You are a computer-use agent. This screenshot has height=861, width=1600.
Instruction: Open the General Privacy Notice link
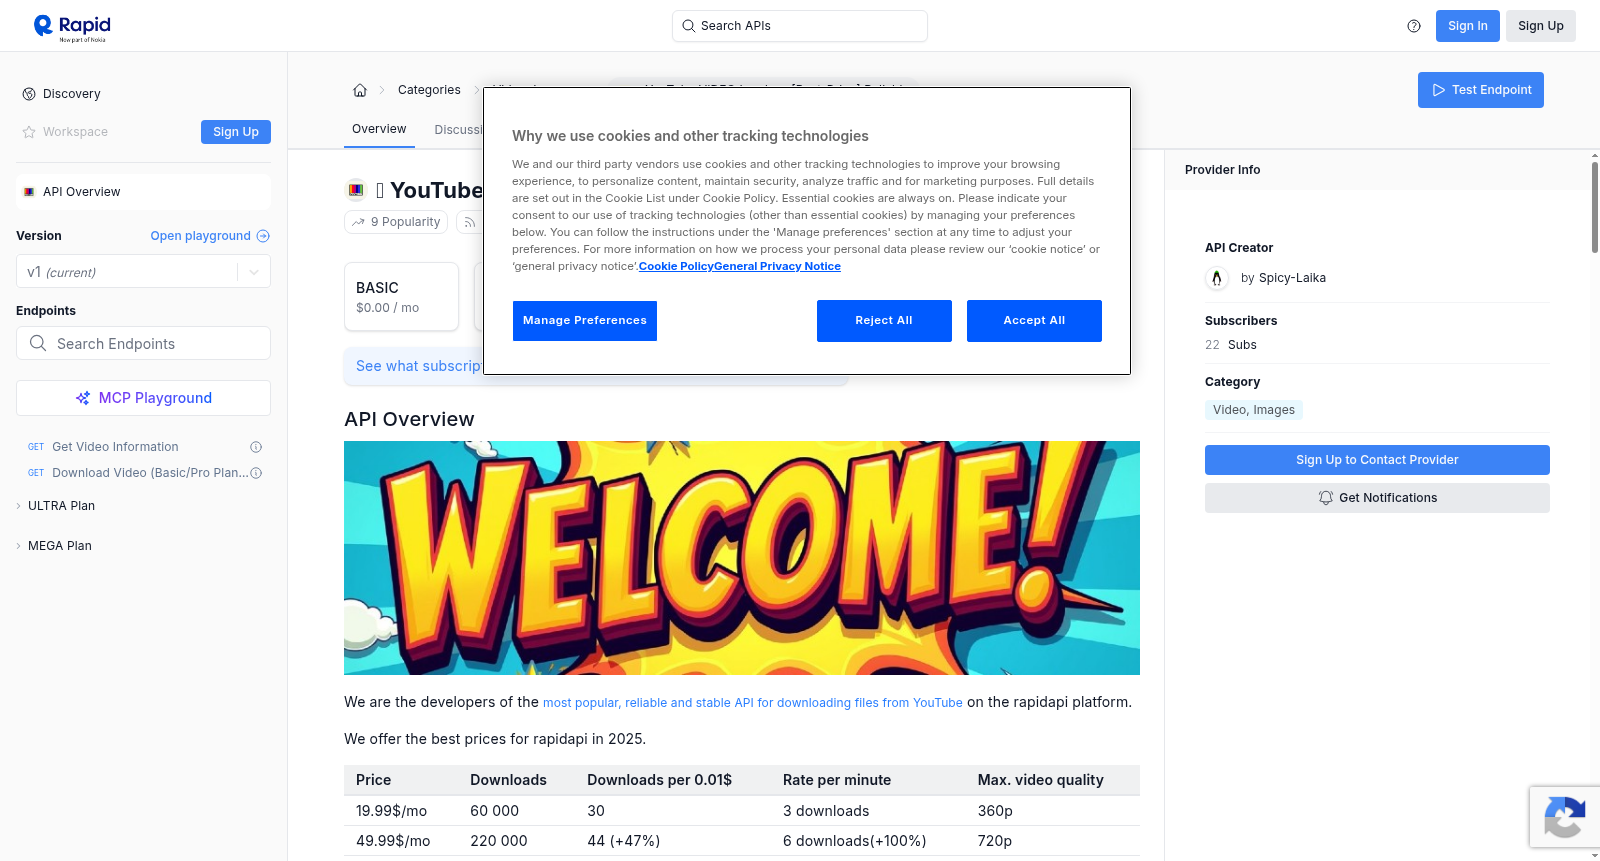tap(777, 266)
